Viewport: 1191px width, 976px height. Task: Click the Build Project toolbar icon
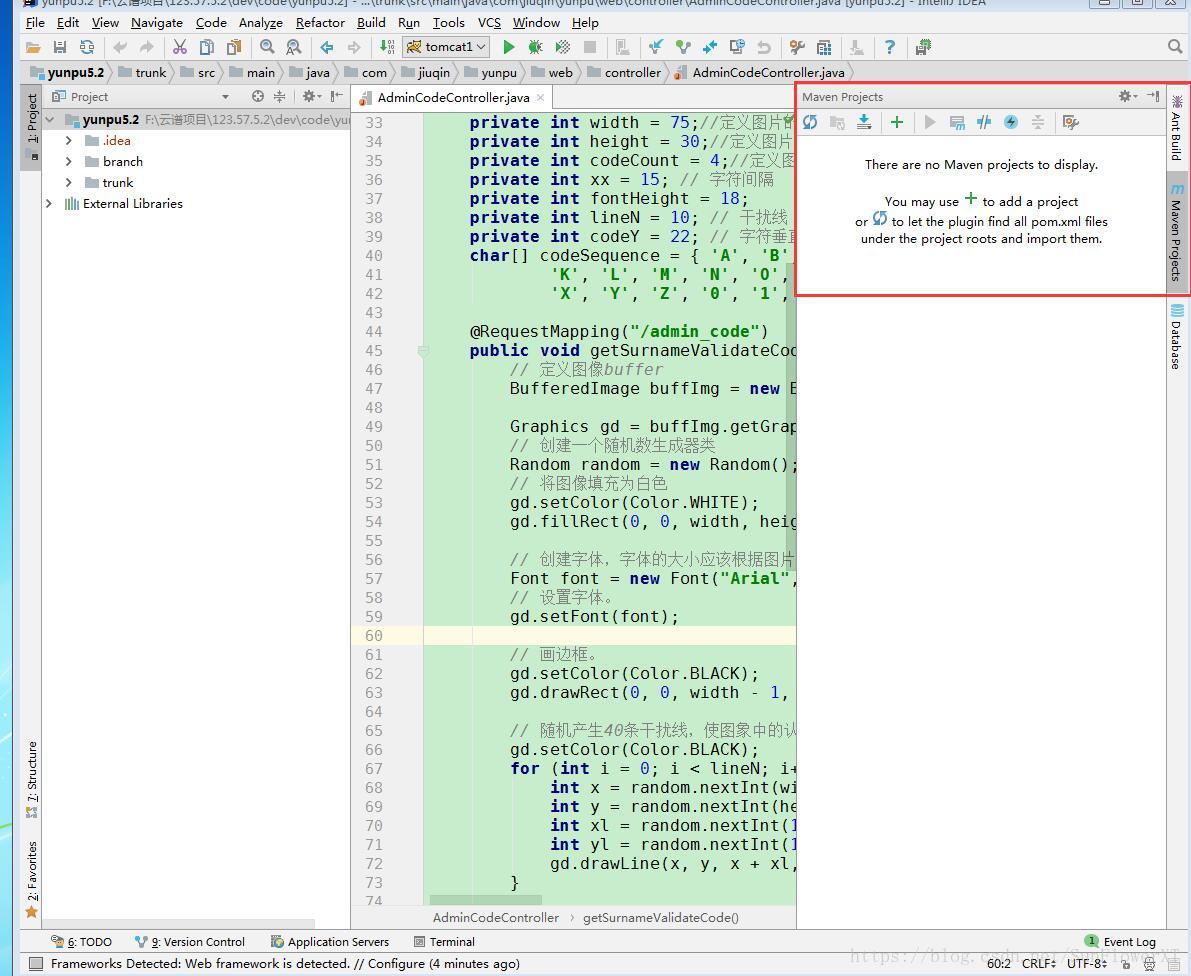(387, 47)
